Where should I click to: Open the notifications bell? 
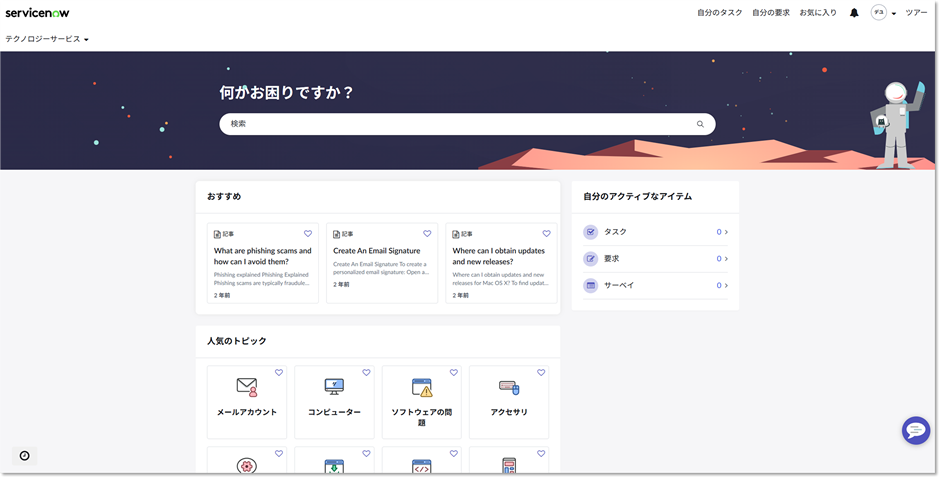pyautogui.click(x=854, y=13)
